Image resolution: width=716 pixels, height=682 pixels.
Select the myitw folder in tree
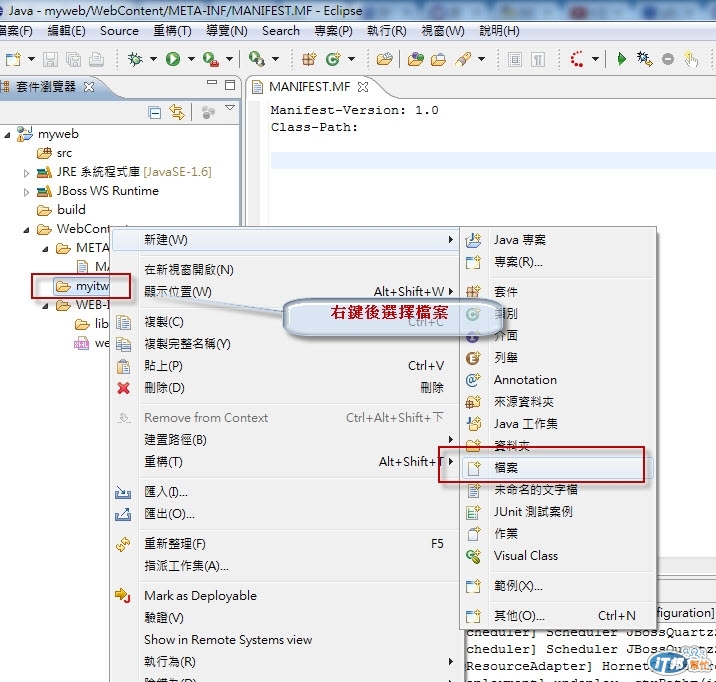pos(82,286)
